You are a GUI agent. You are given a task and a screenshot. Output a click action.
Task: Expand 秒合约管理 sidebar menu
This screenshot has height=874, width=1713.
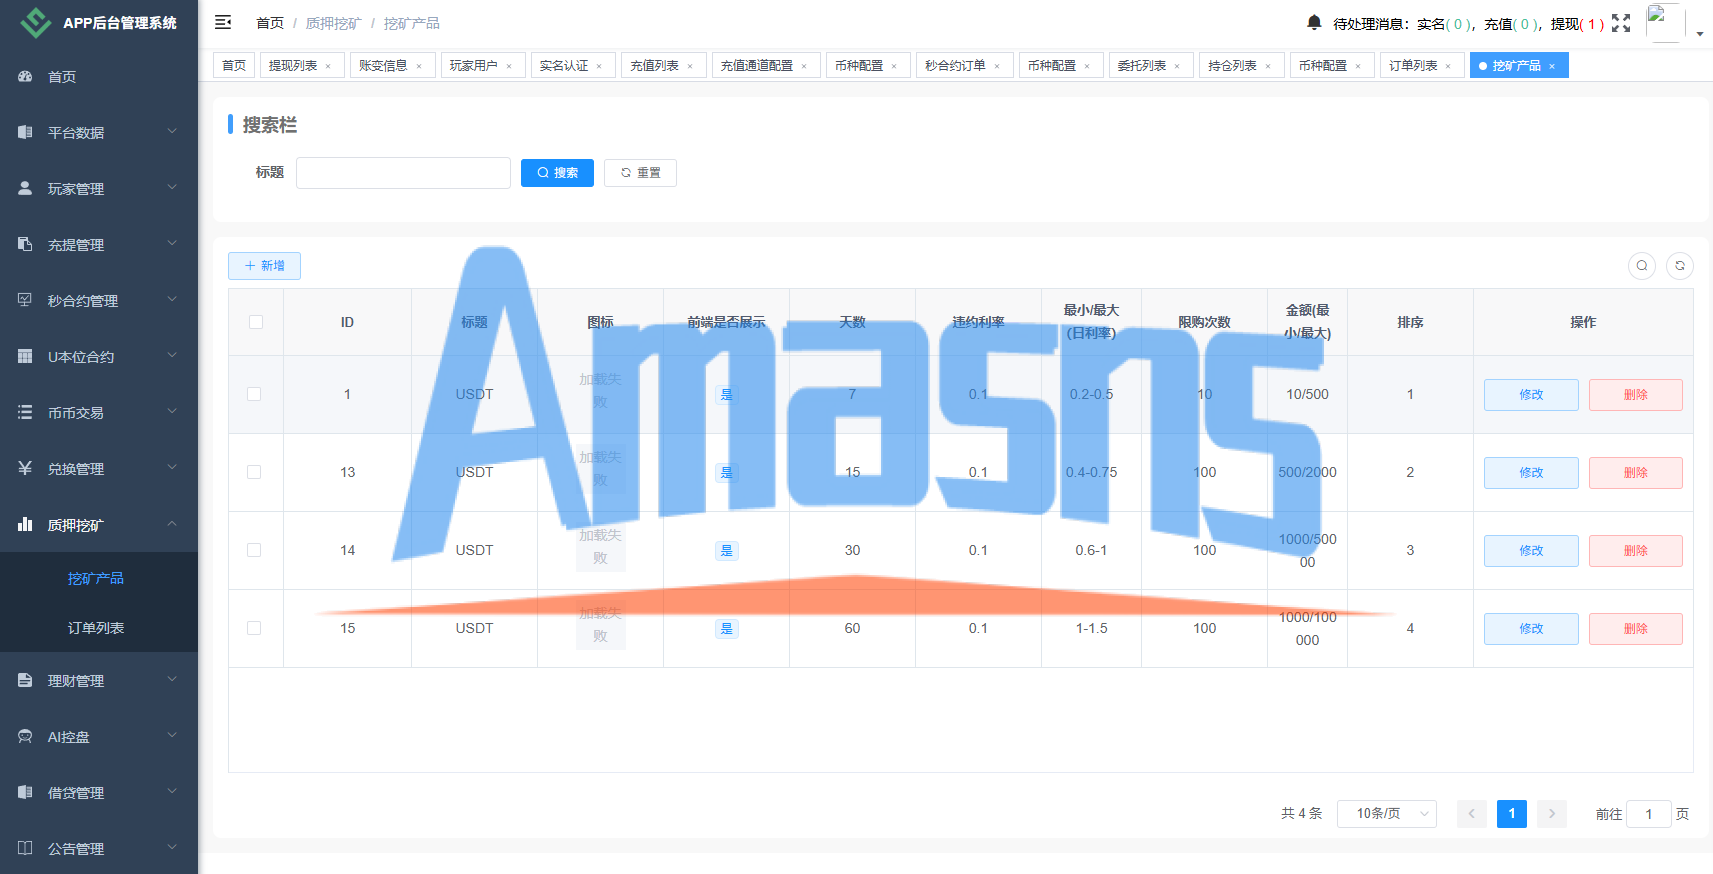(99, 301)
